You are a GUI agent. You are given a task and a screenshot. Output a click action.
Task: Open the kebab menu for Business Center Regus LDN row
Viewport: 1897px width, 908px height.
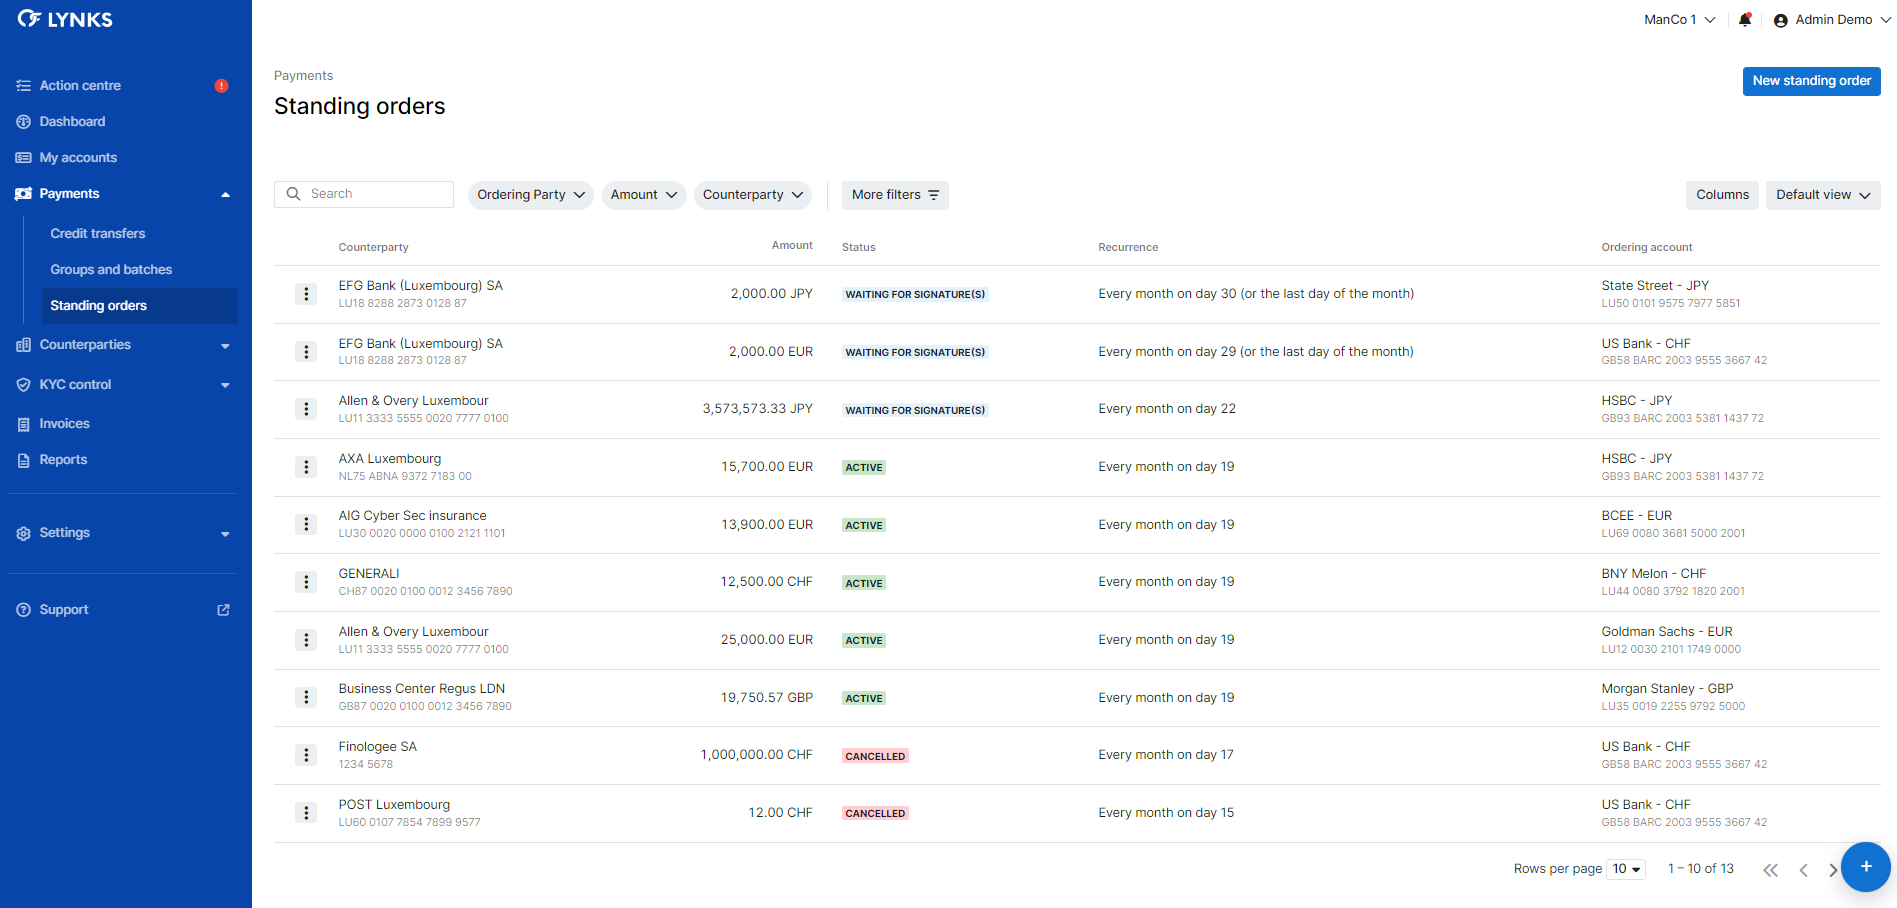point(306,697)
